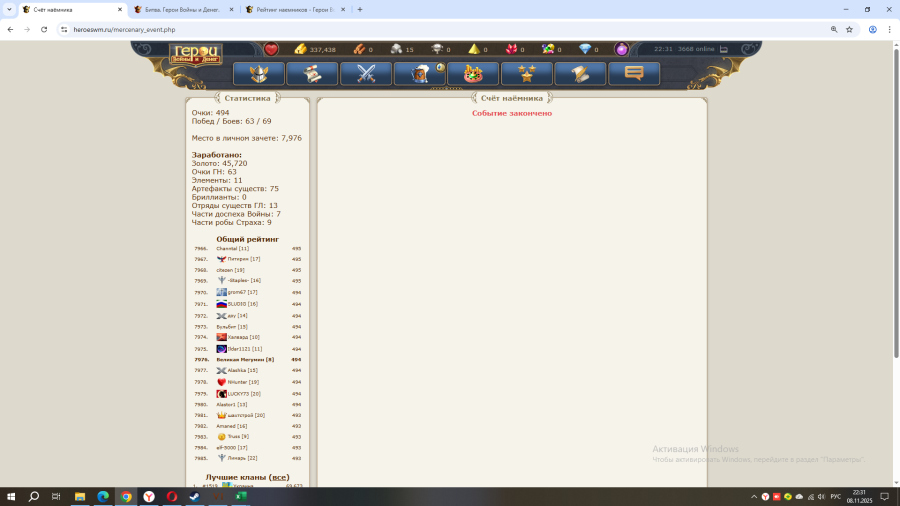Click the purple mana orb icon
Screen dimensions: 900x506
(x=621, y=49)
